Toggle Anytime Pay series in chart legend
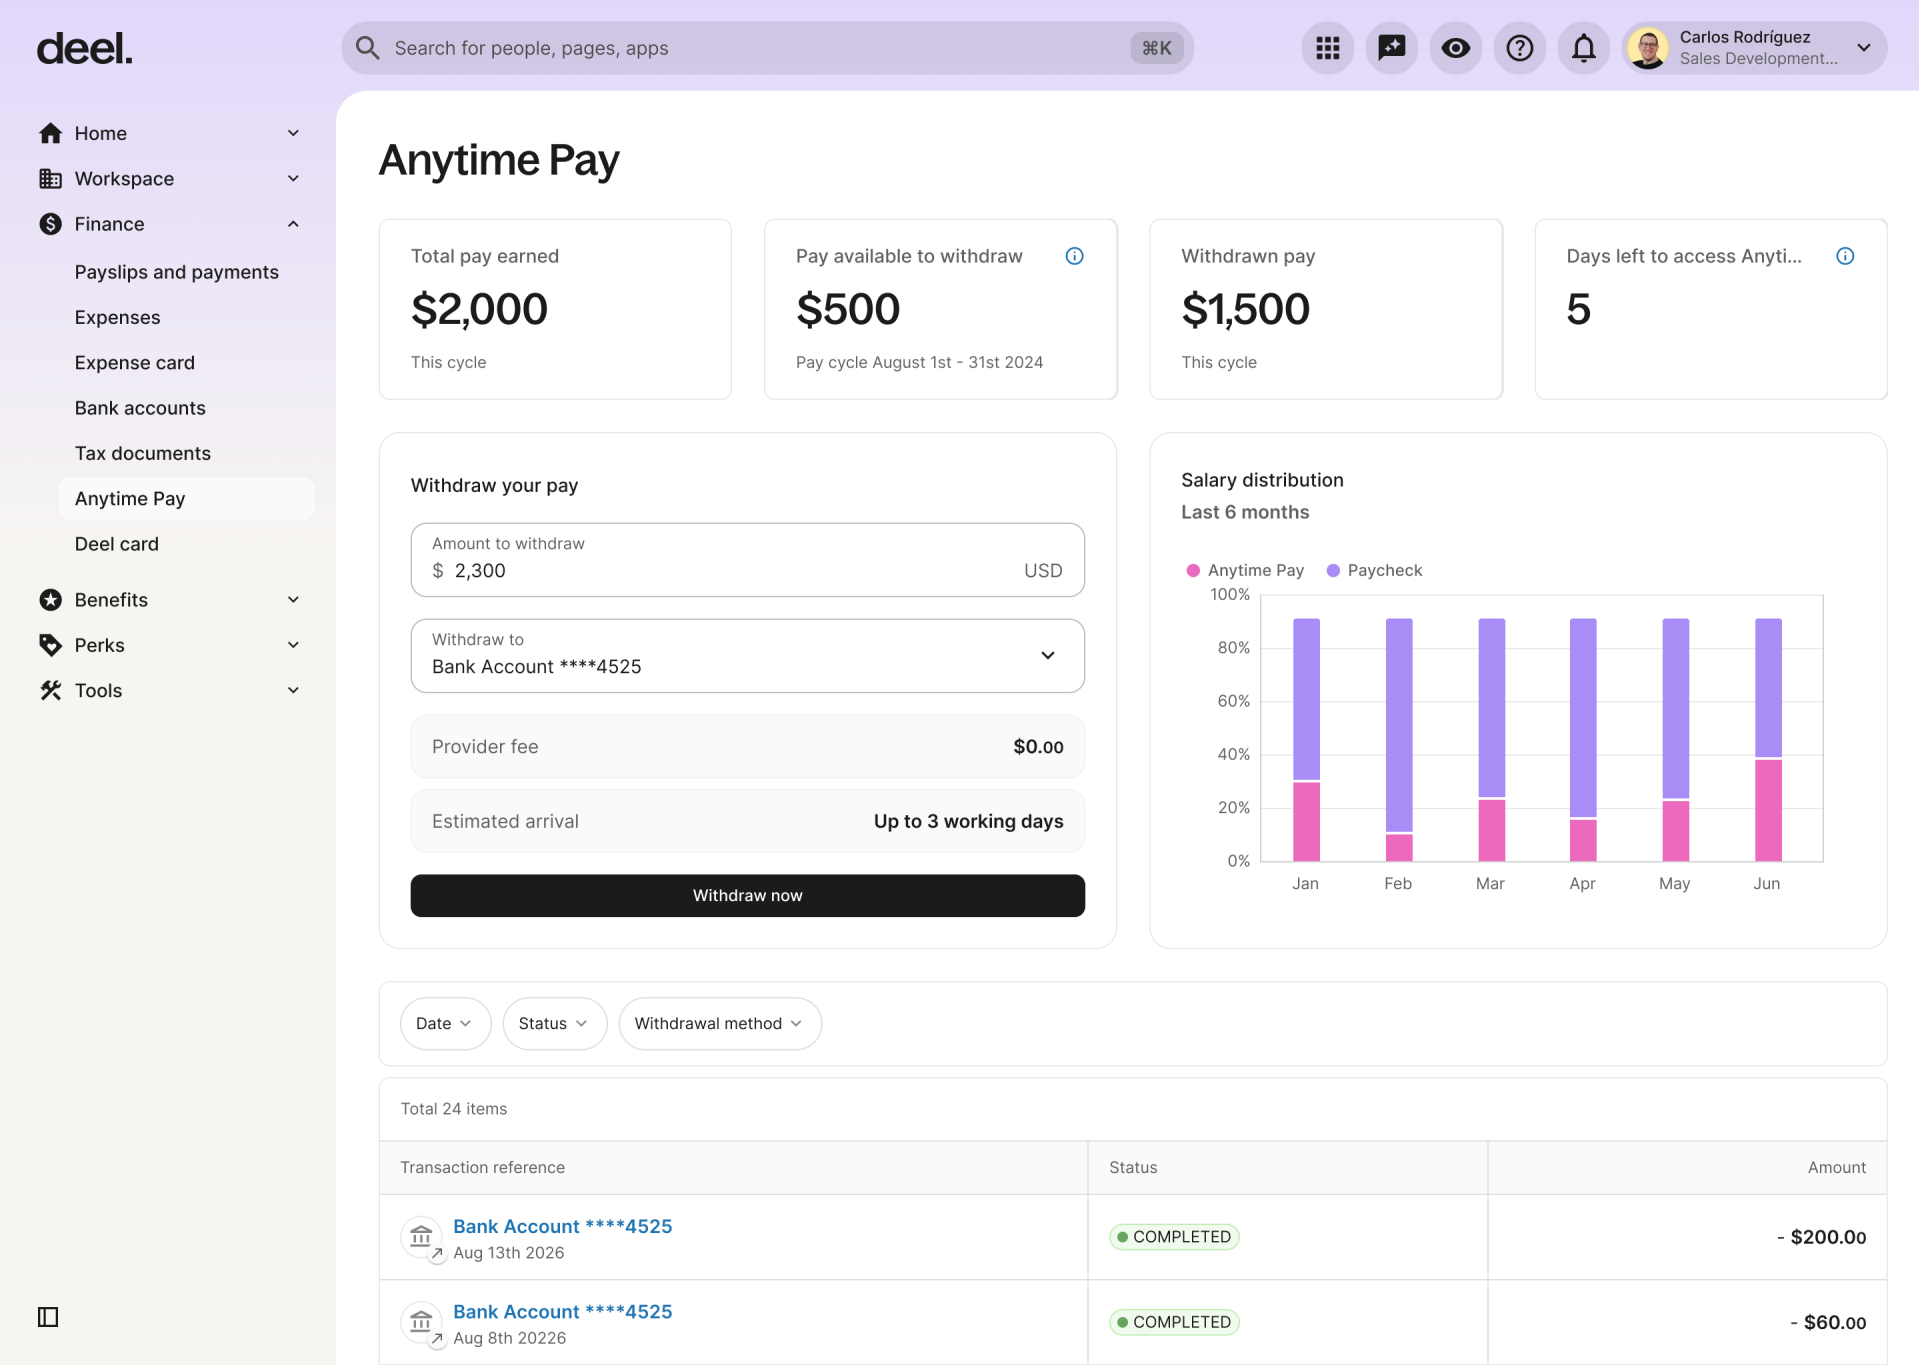Screen dimensions: 1919x1365 click(1245, 570)
